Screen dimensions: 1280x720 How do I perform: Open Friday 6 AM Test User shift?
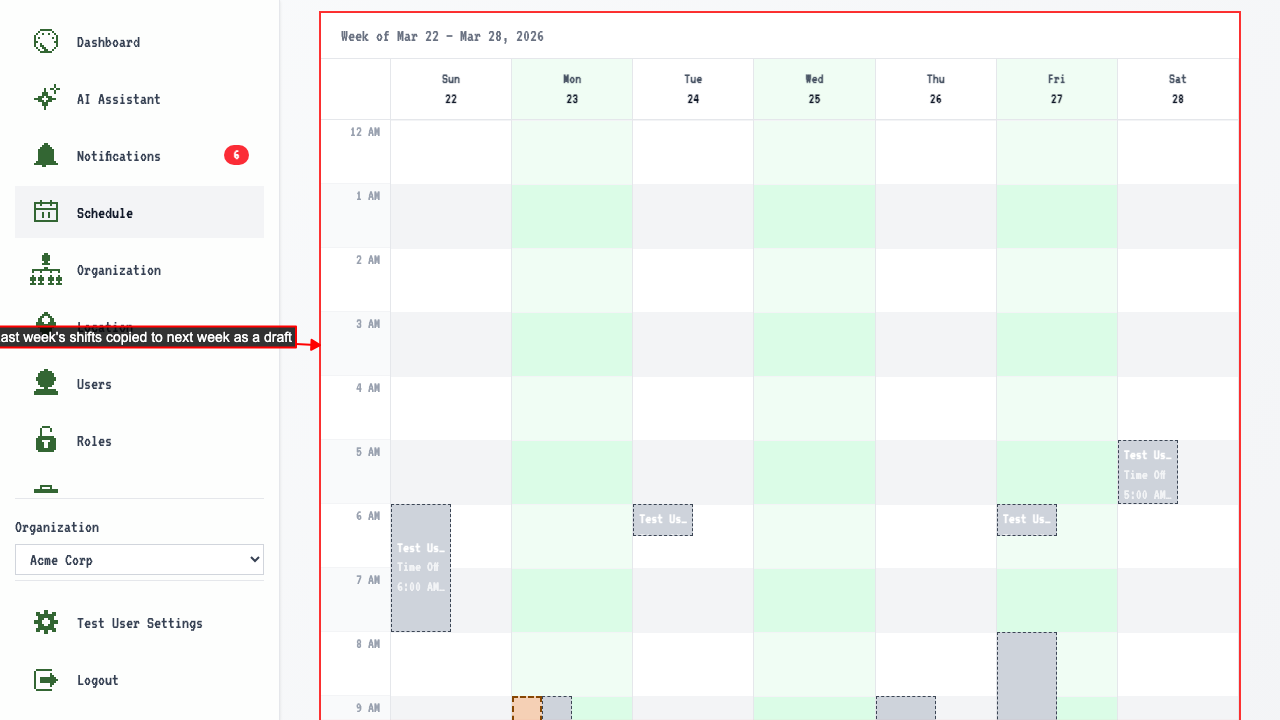tap(1027, 520)
